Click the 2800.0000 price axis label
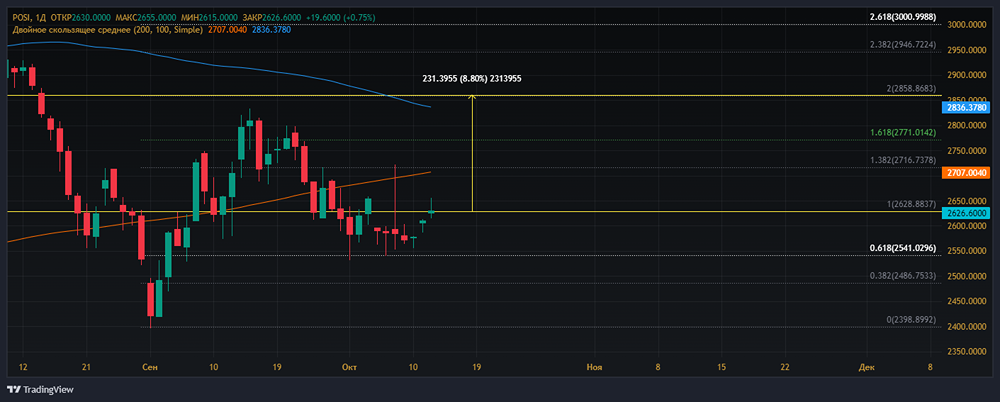Viewport: 1000px width, 402px height. tap(967, 126)
